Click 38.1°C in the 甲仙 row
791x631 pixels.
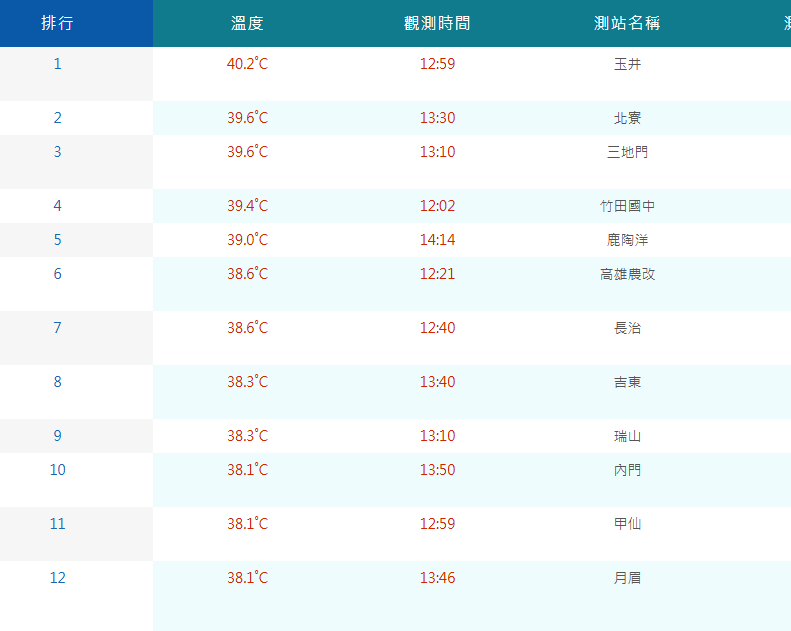pos(247,524)
